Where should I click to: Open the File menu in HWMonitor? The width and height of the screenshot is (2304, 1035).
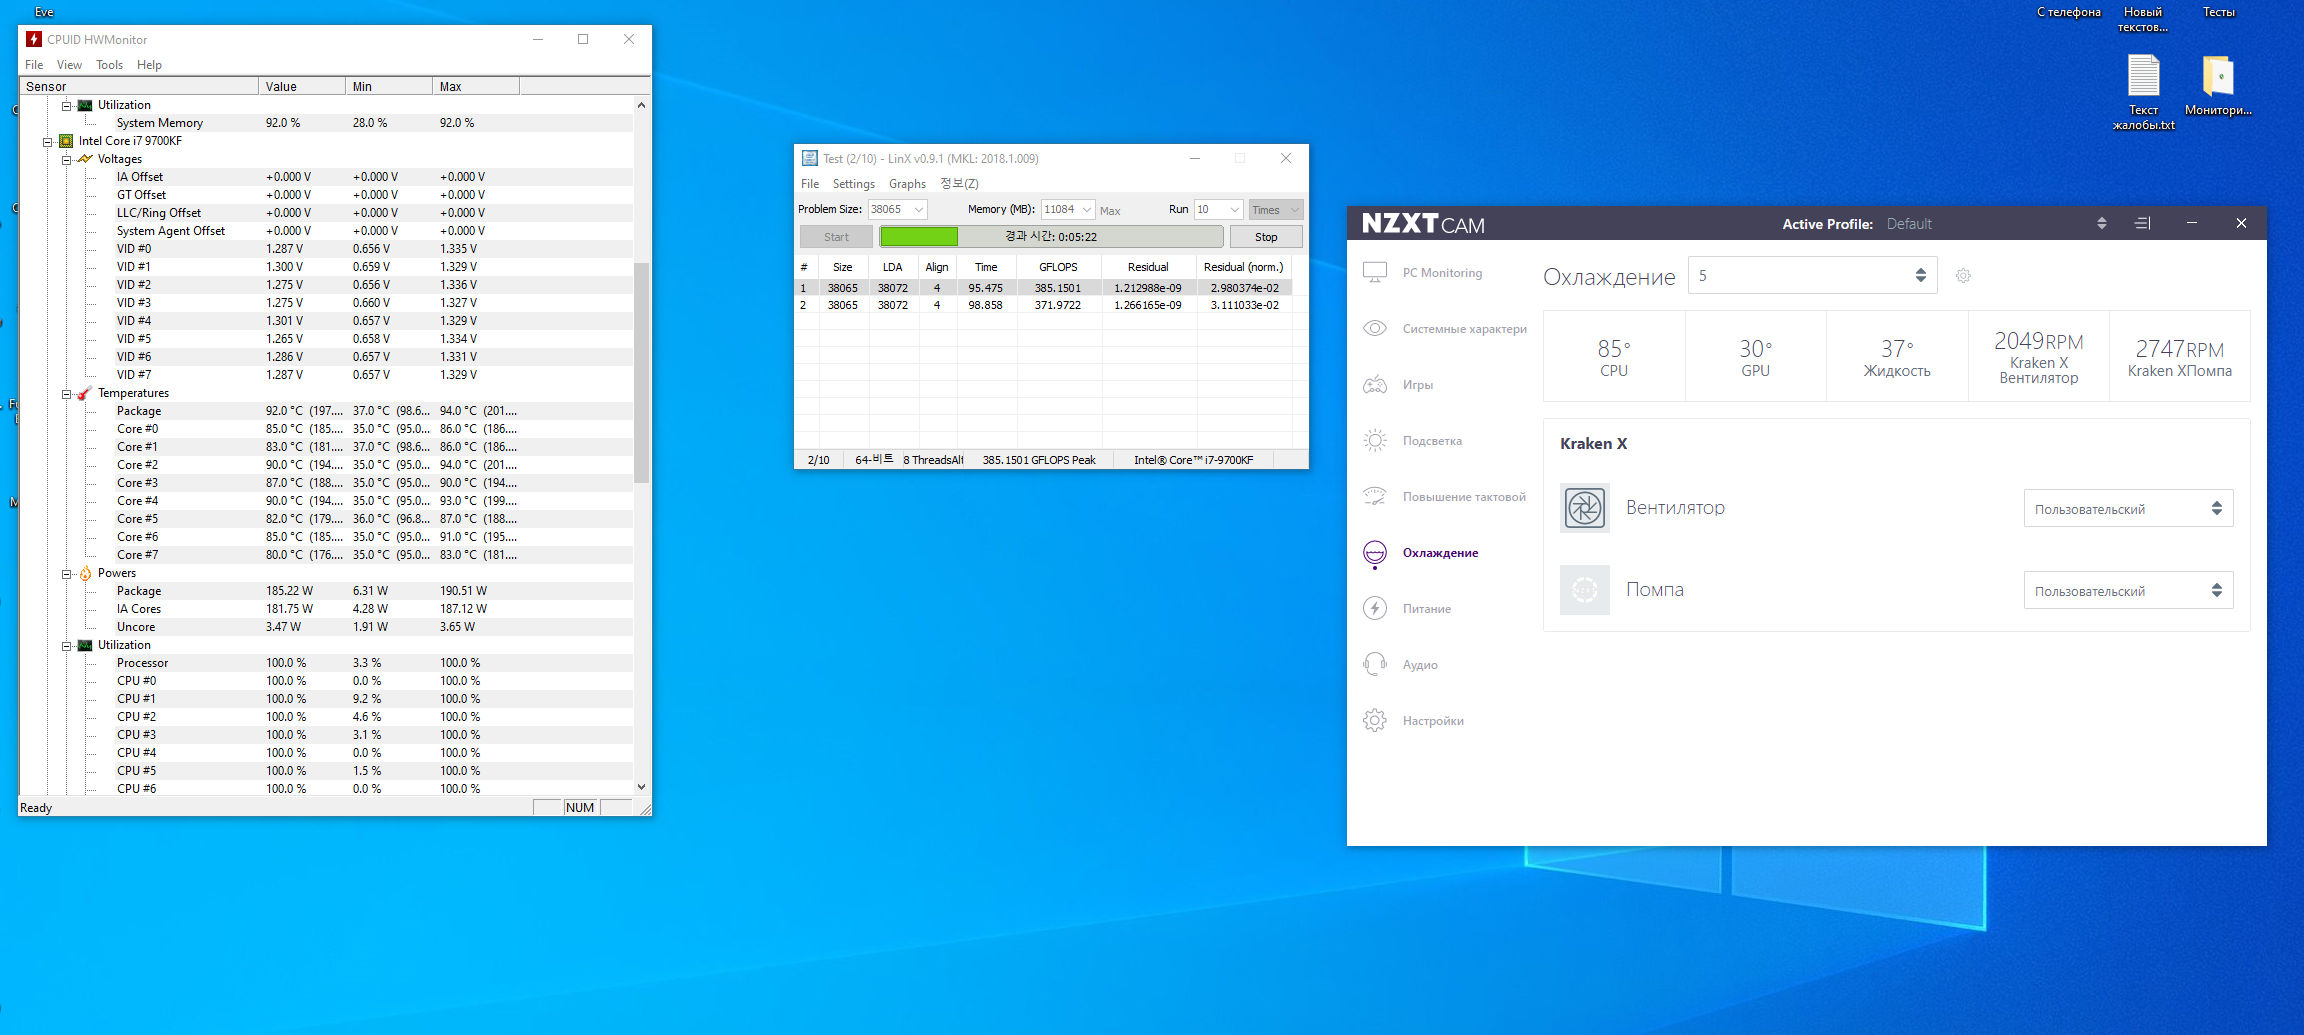(34, 65)
